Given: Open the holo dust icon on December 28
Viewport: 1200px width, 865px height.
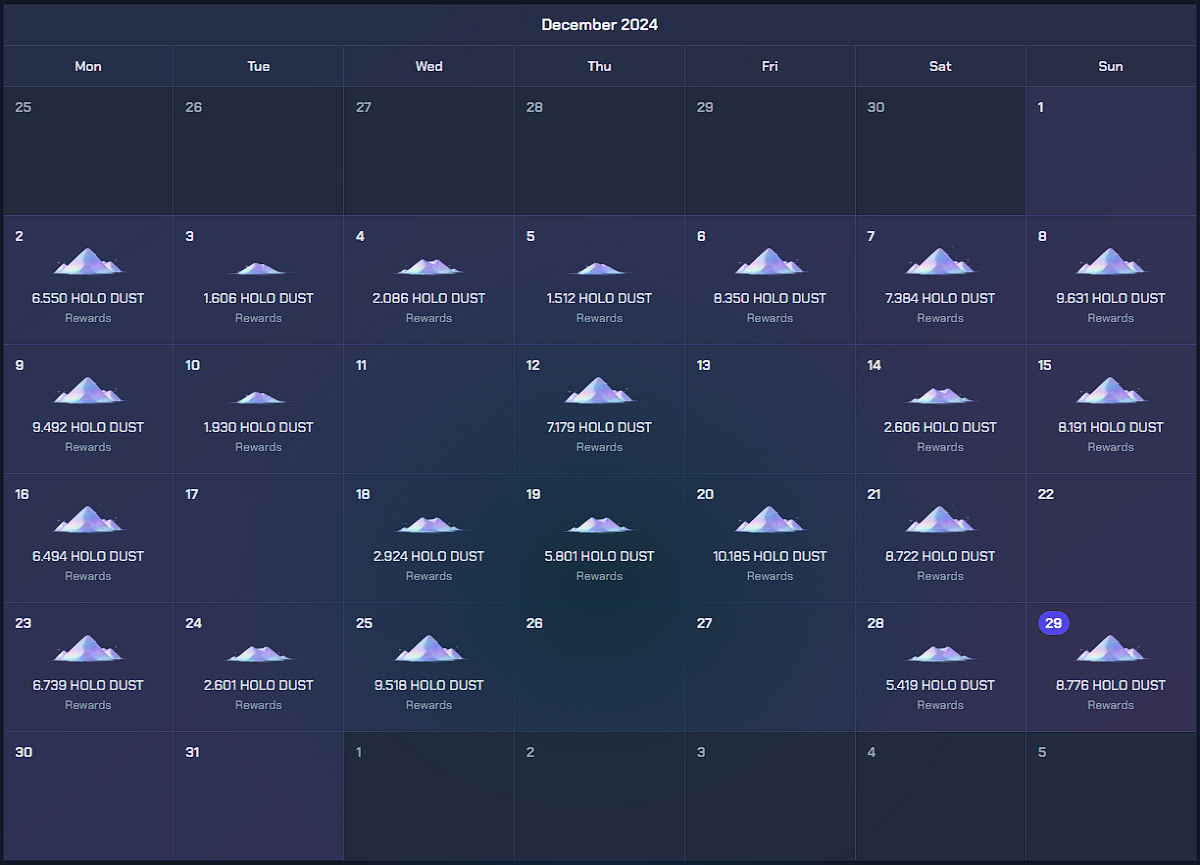Looking at the screenshot, I should coord(940,652).
